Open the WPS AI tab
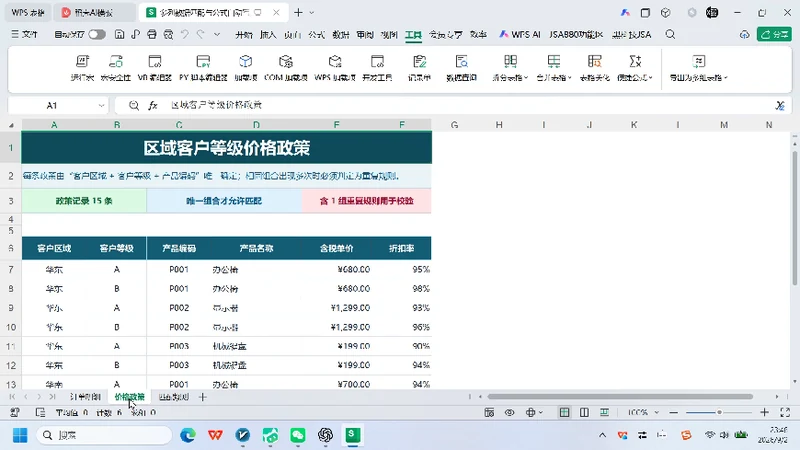 pyautogui.click(x=519, y=35)
